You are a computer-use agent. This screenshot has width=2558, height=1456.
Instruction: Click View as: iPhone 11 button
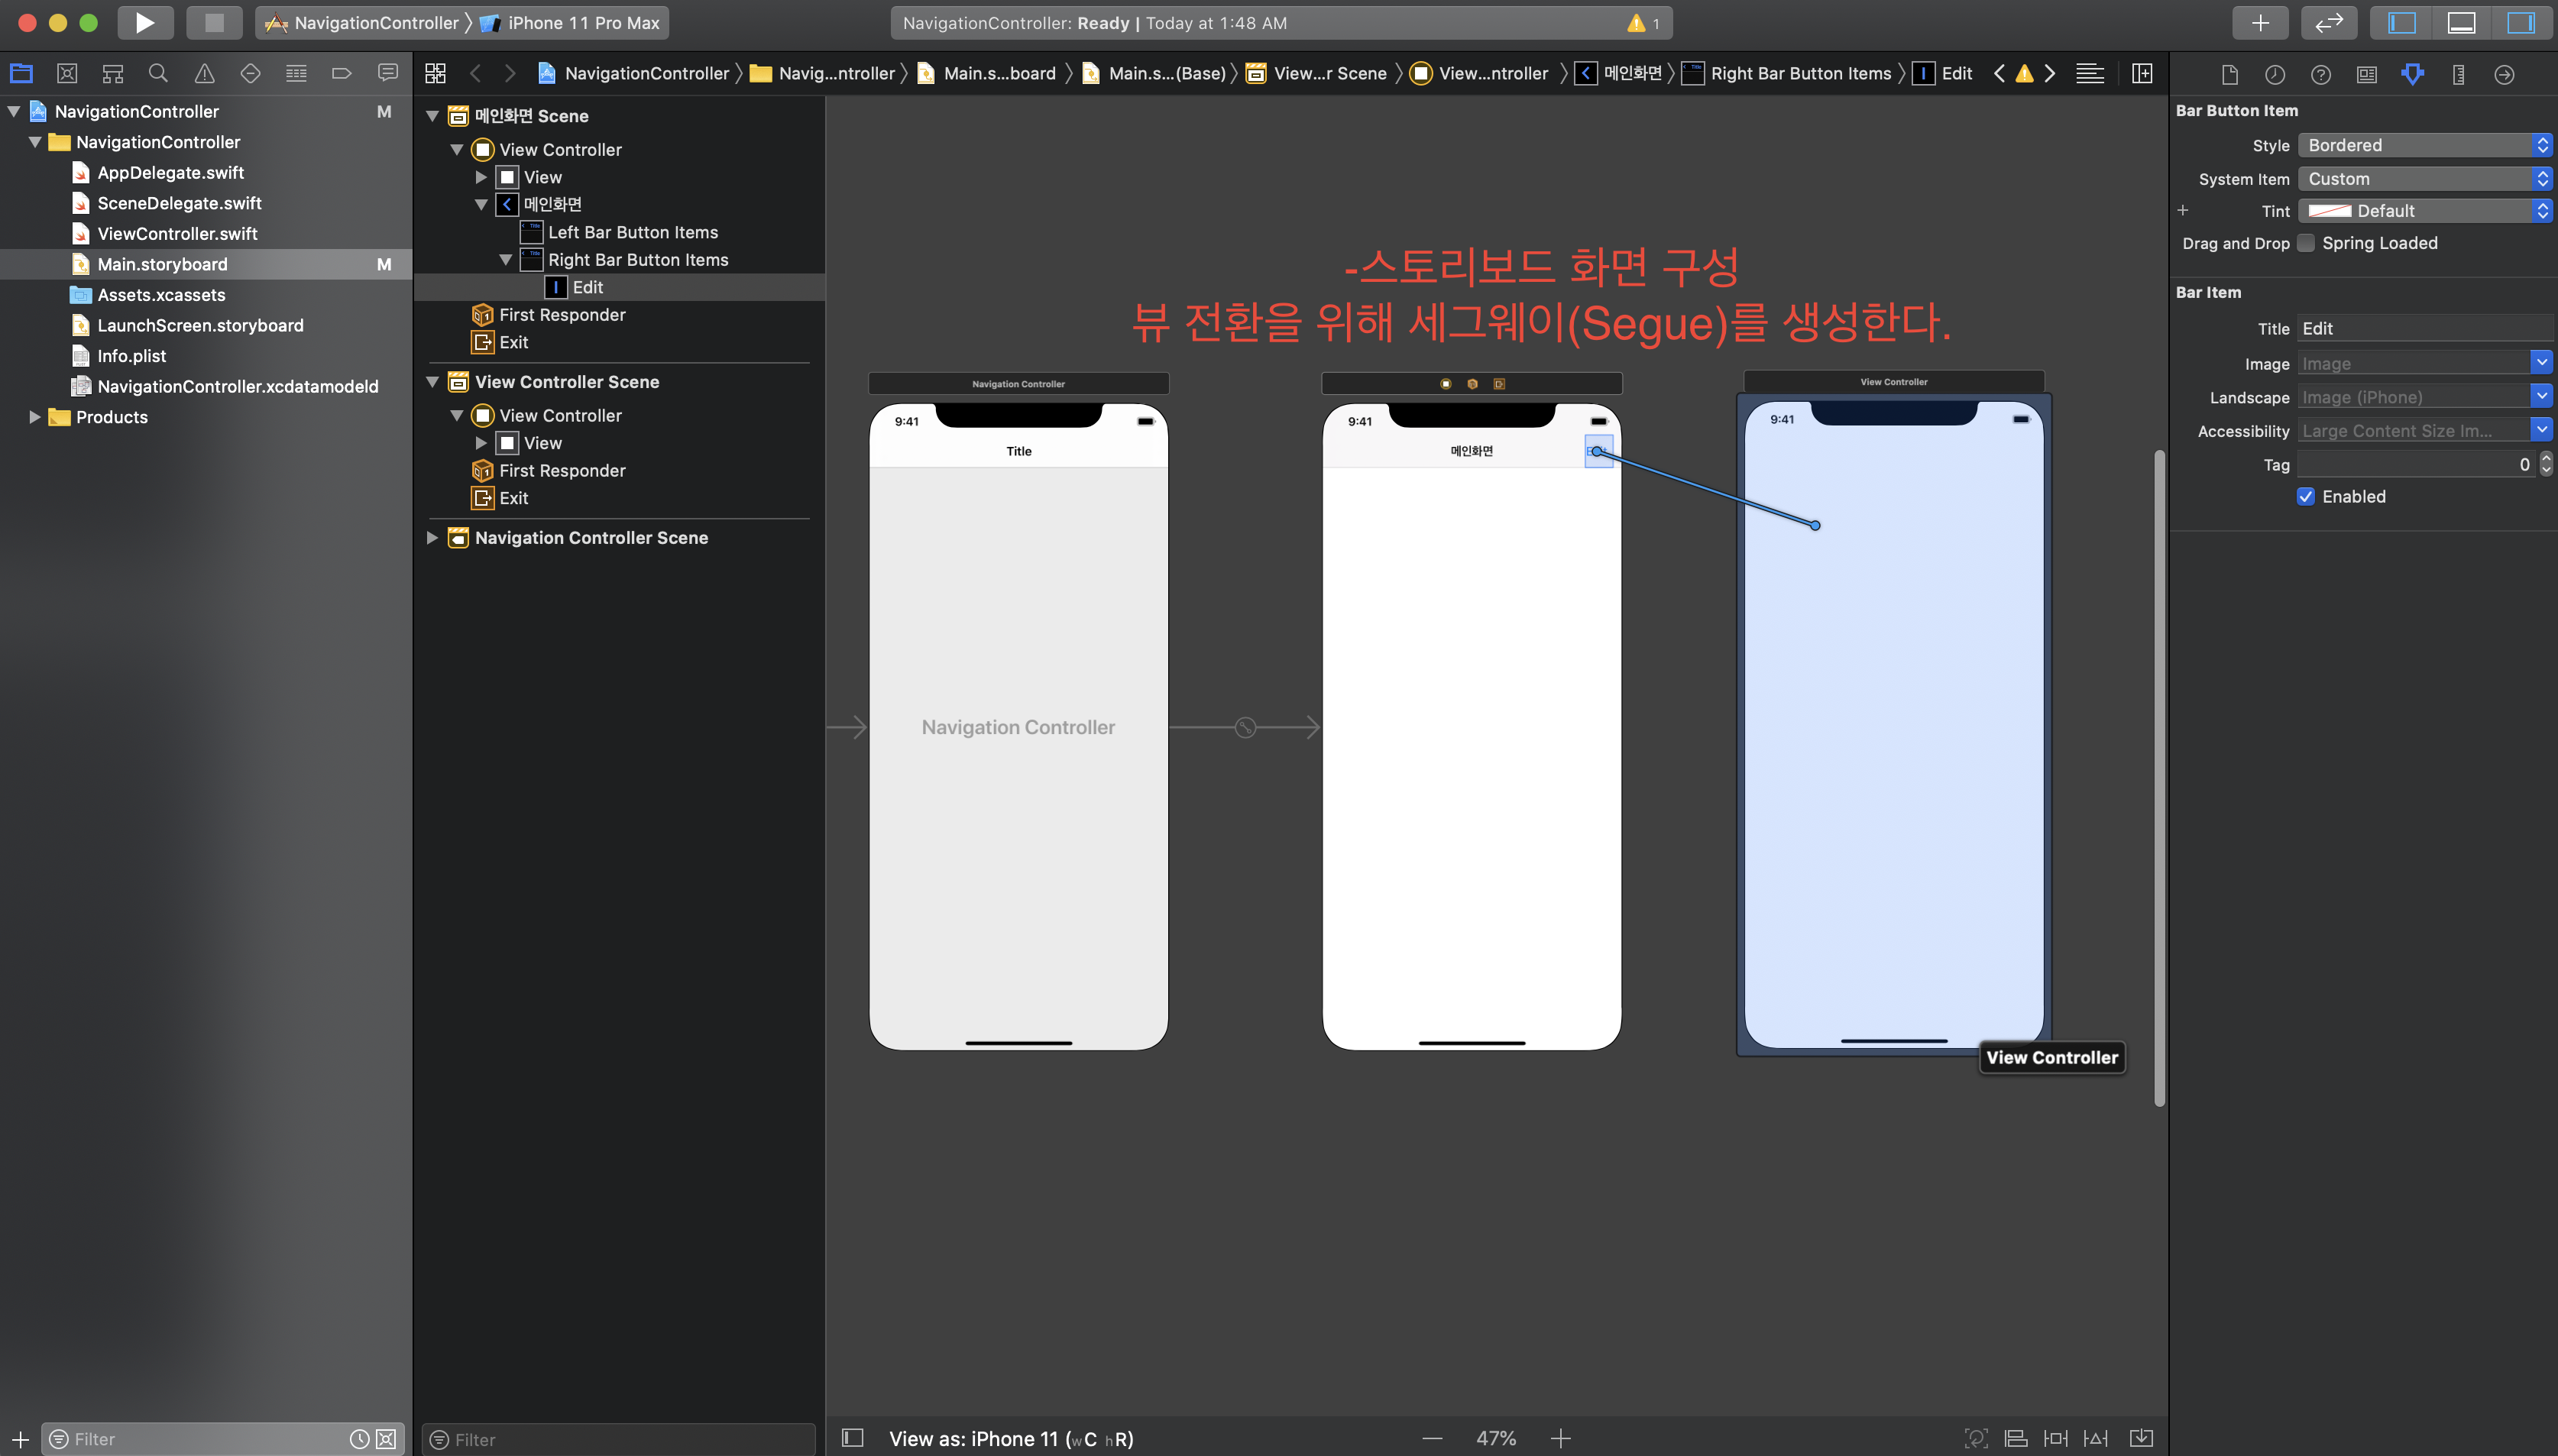[1010, 1438]
